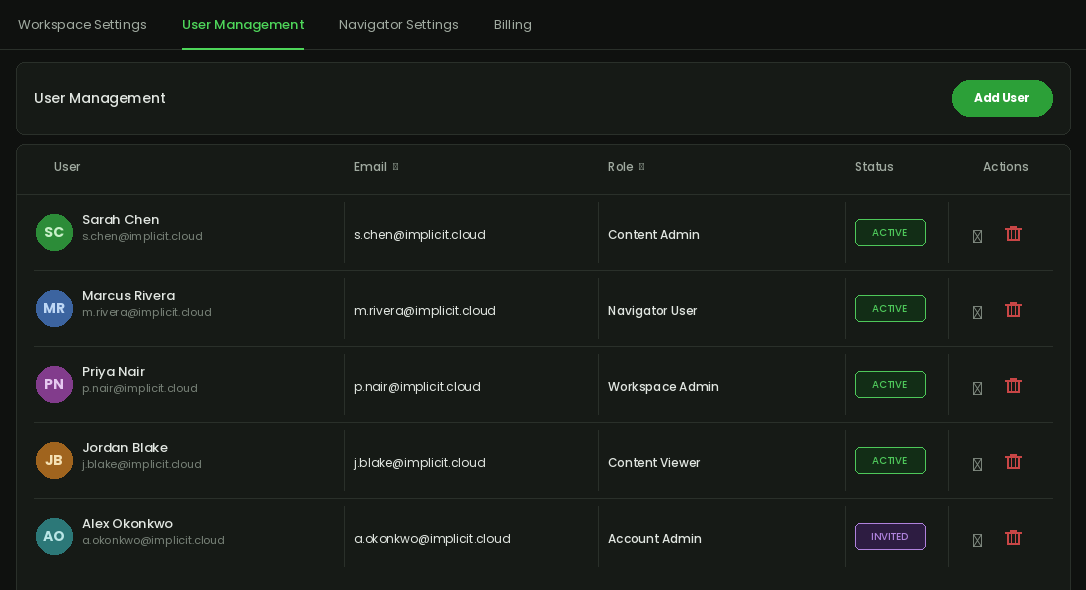
Task: Click the INVITED badge for Alex Okonkwo
Action: point(890,537)
